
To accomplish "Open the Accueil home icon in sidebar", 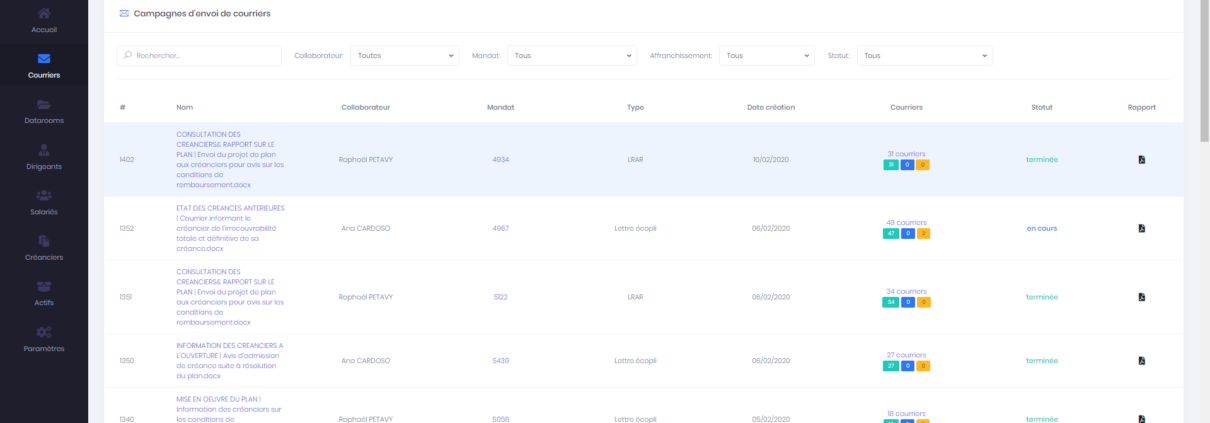I will [44, 14].
